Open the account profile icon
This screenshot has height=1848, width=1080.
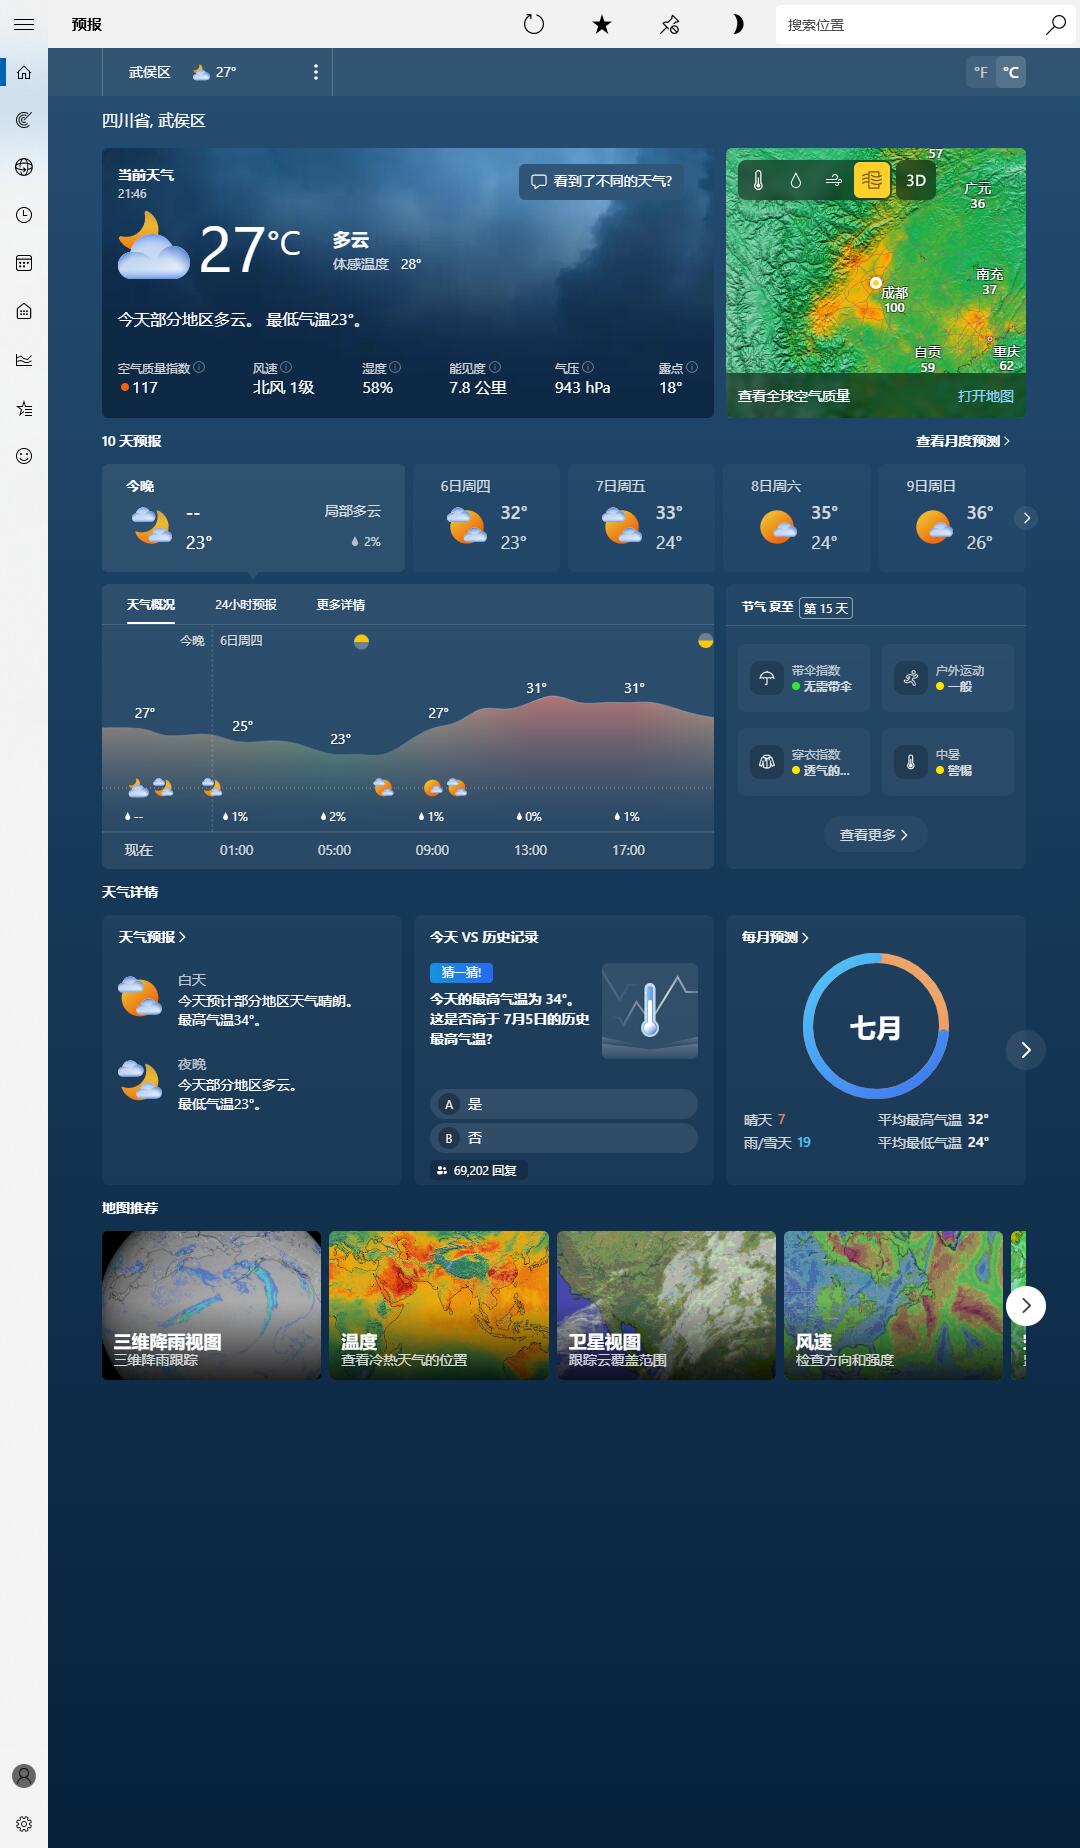pyautogui.click(x=24, y=1776)
